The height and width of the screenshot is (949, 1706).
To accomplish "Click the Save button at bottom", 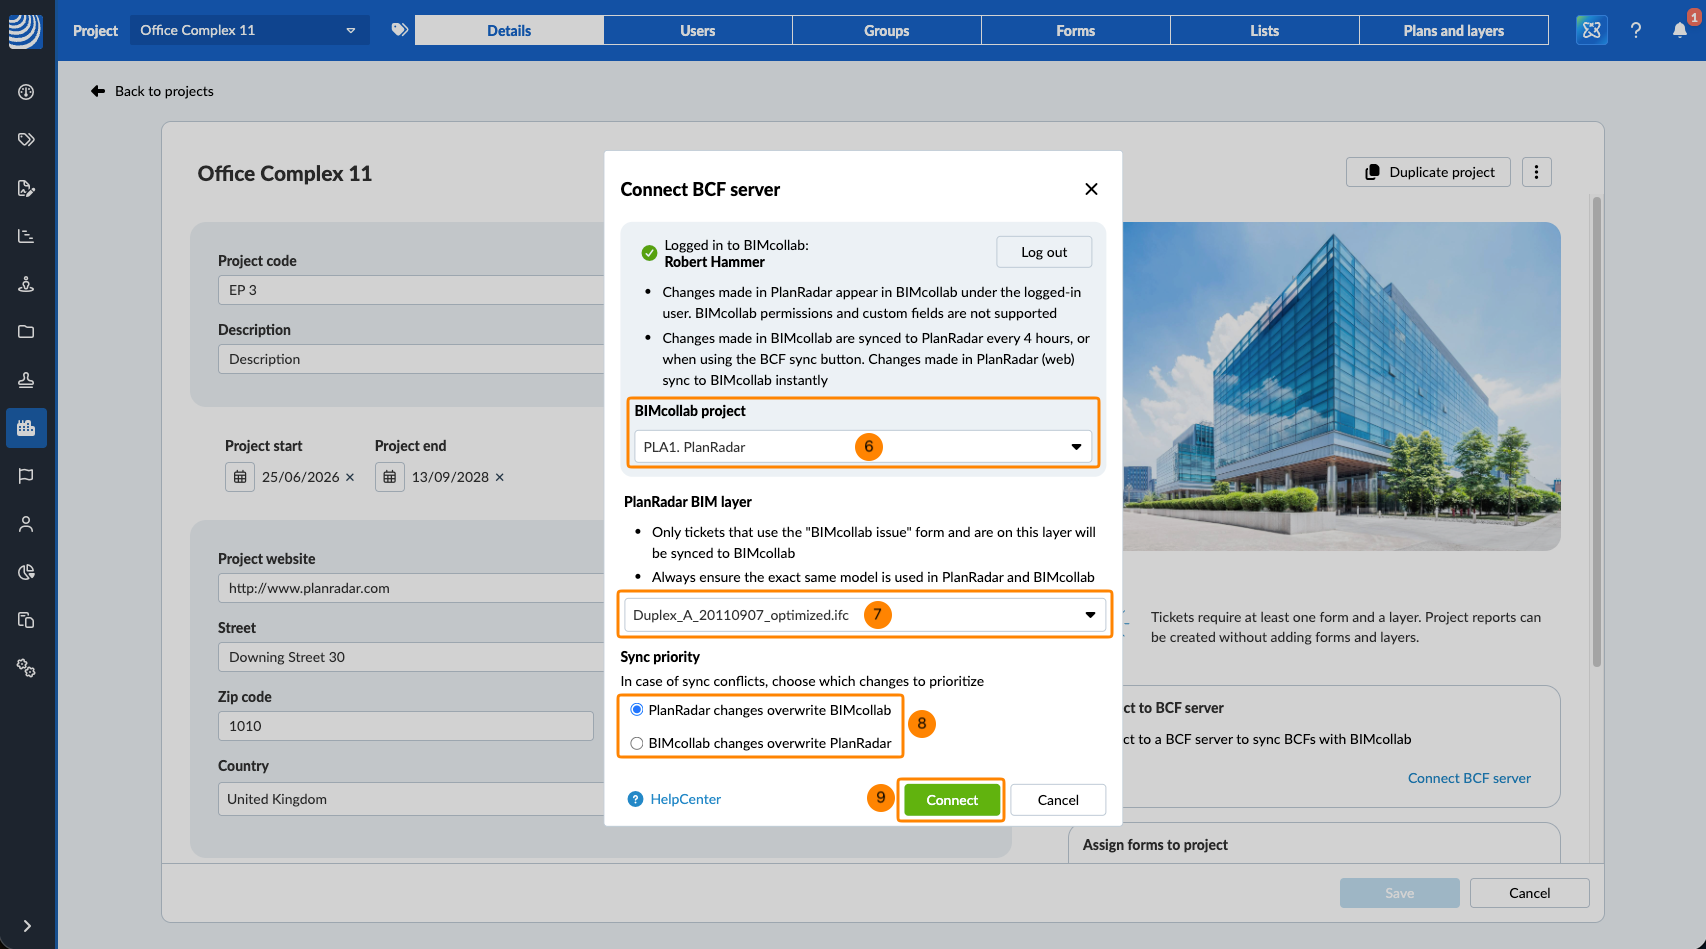I will coord(1400,893).
